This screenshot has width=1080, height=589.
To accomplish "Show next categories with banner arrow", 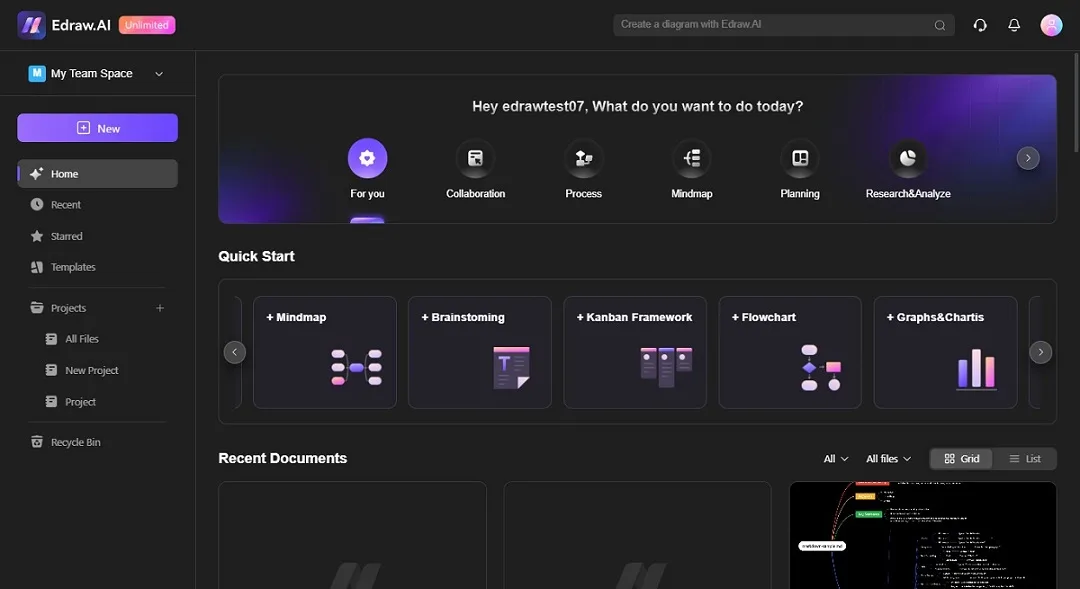I will click(x=1028, y=158).
